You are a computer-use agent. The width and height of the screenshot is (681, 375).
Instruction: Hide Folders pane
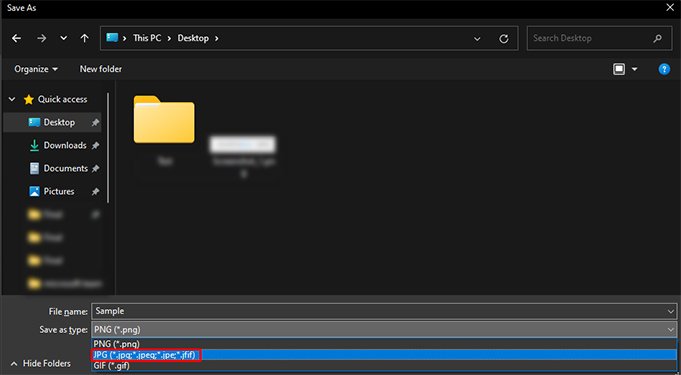[40, 364]
